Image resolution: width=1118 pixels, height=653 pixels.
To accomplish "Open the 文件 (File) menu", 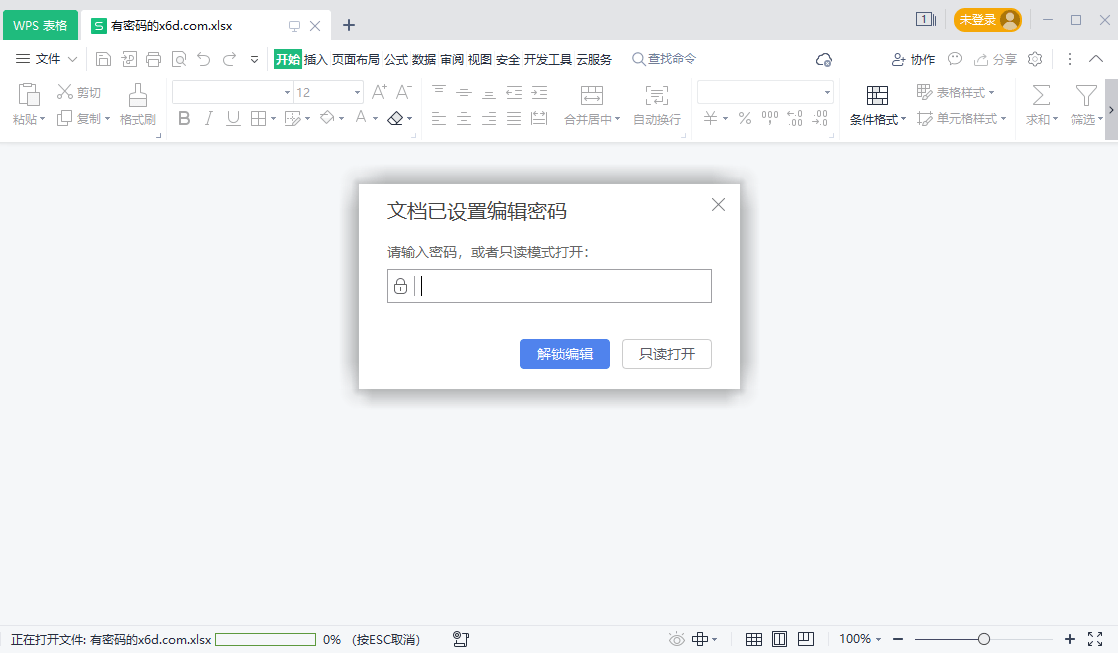I will coord(47,59).
